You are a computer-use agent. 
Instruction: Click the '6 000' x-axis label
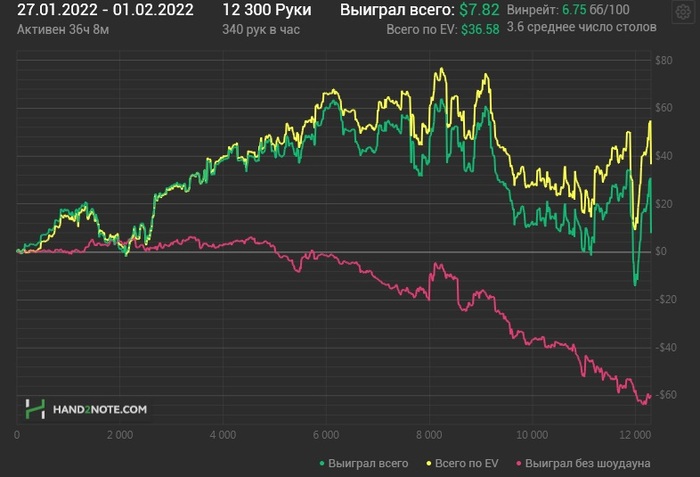tap(326, 435)
